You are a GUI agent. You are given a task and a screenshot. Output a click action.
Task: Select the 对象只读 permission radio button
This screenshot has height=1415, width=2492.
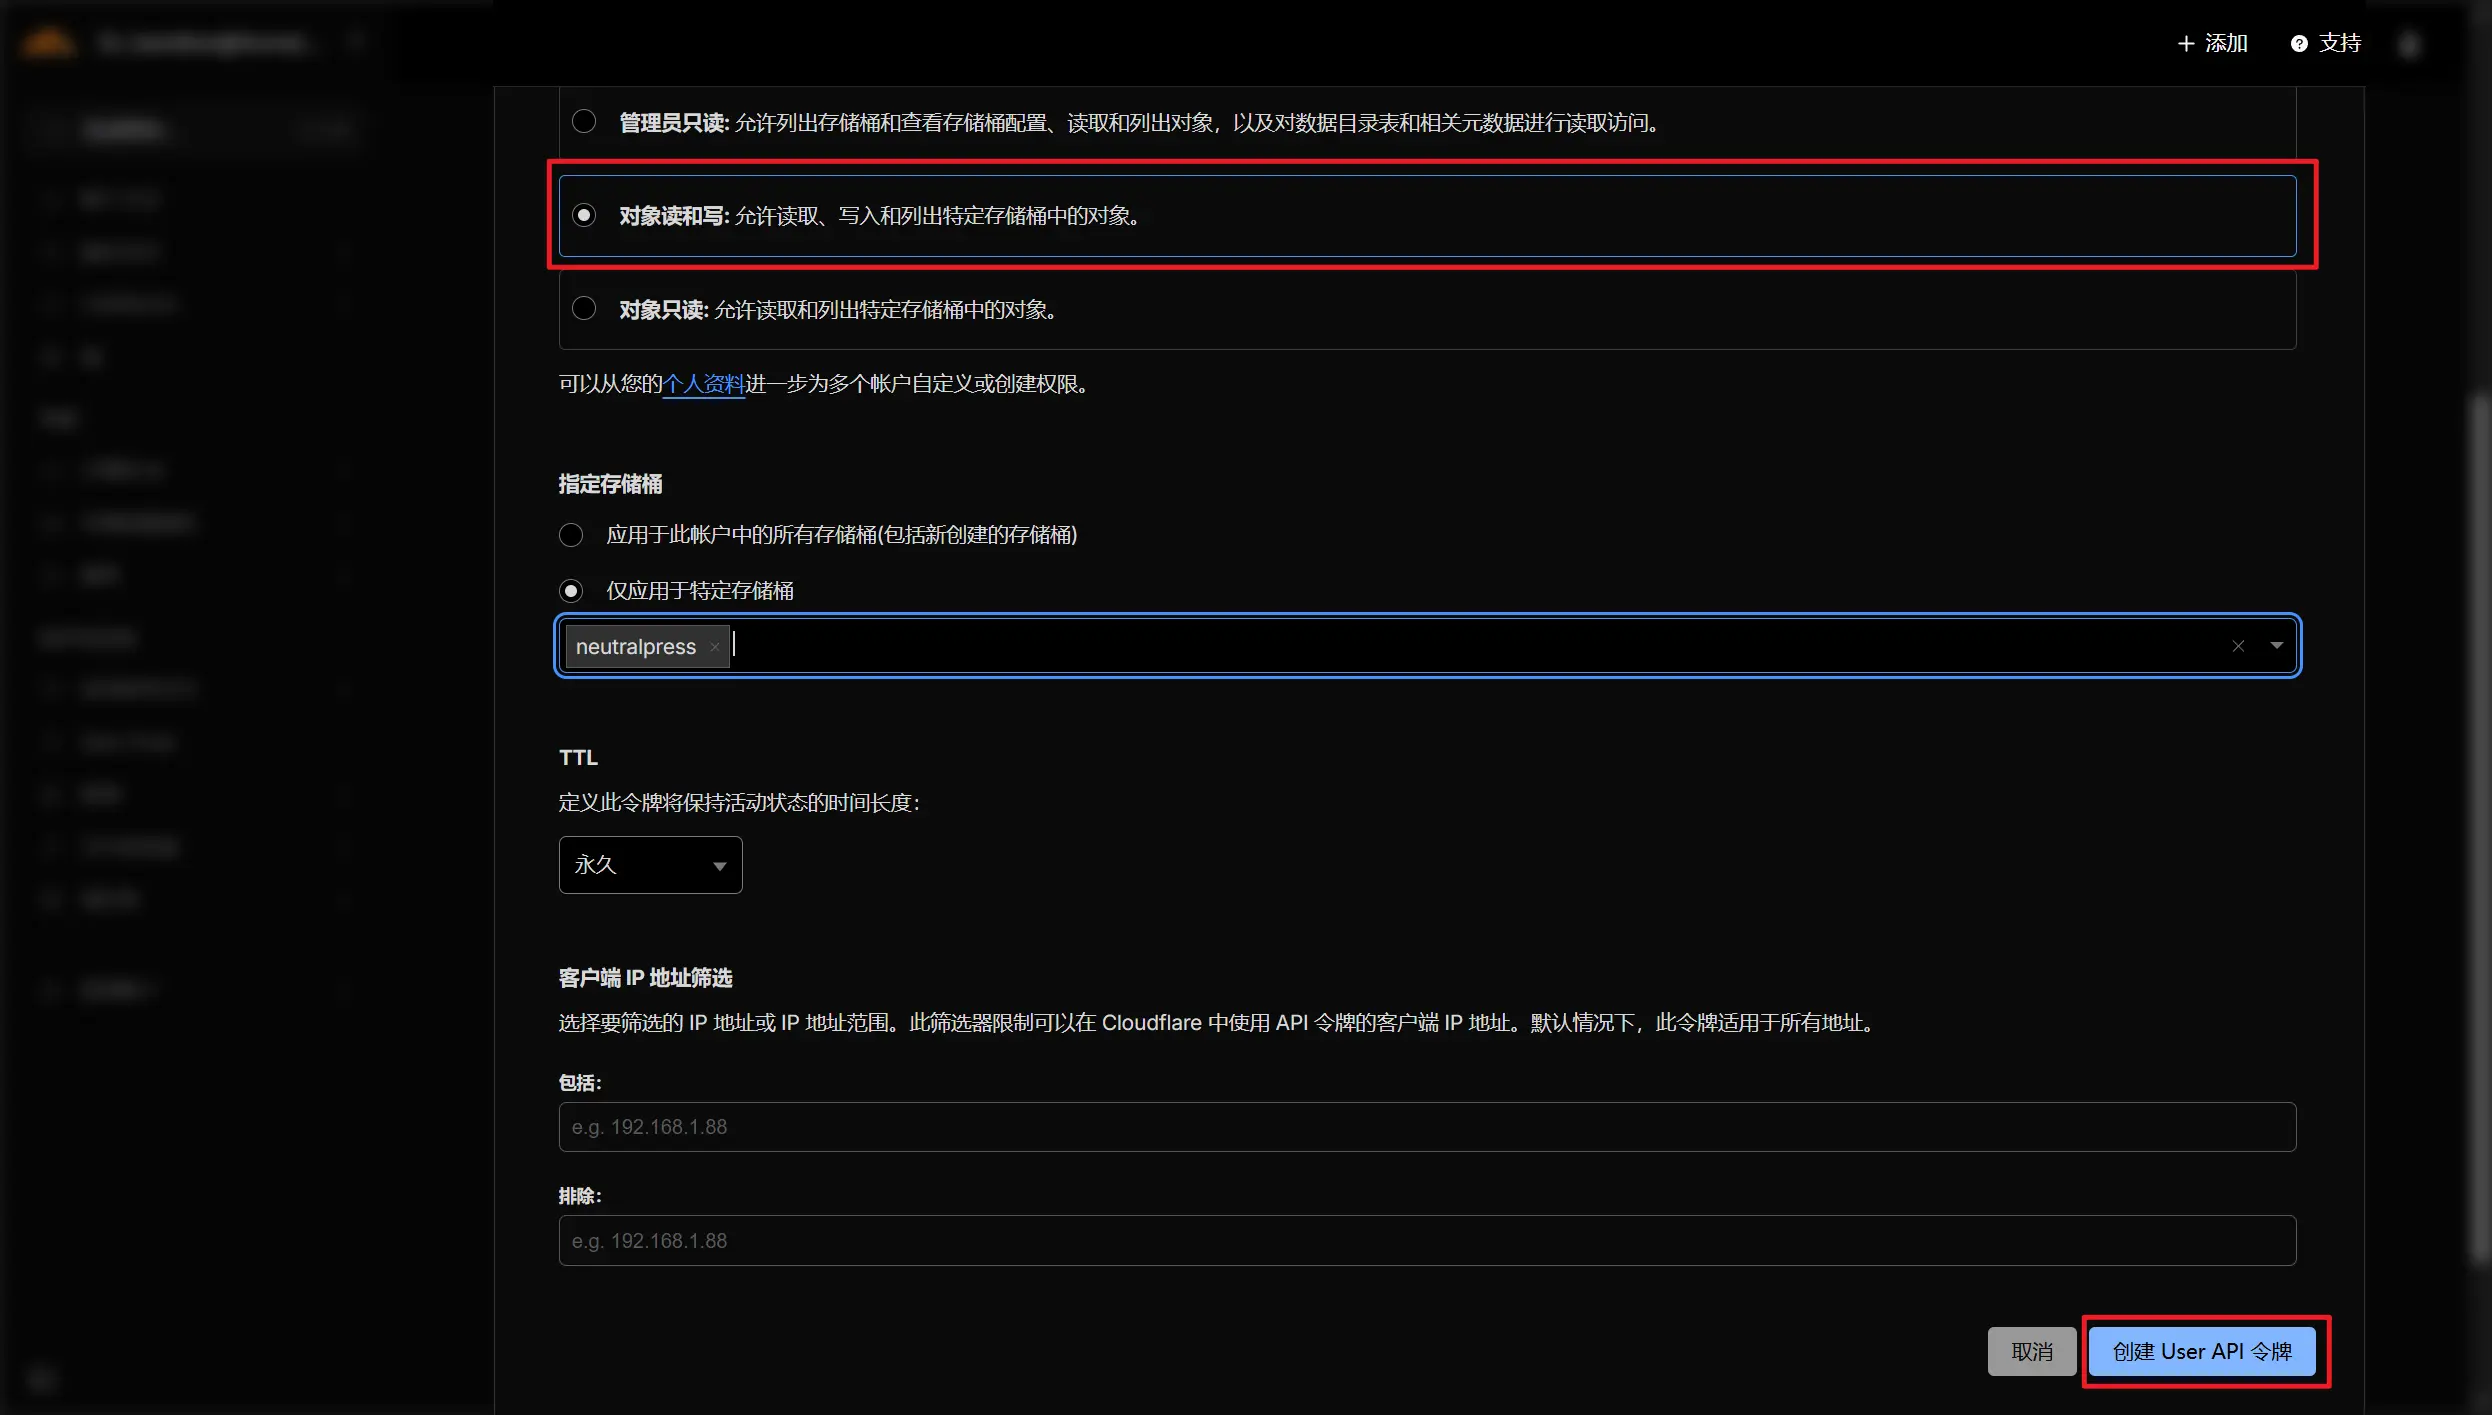click(x=584, y=308)
